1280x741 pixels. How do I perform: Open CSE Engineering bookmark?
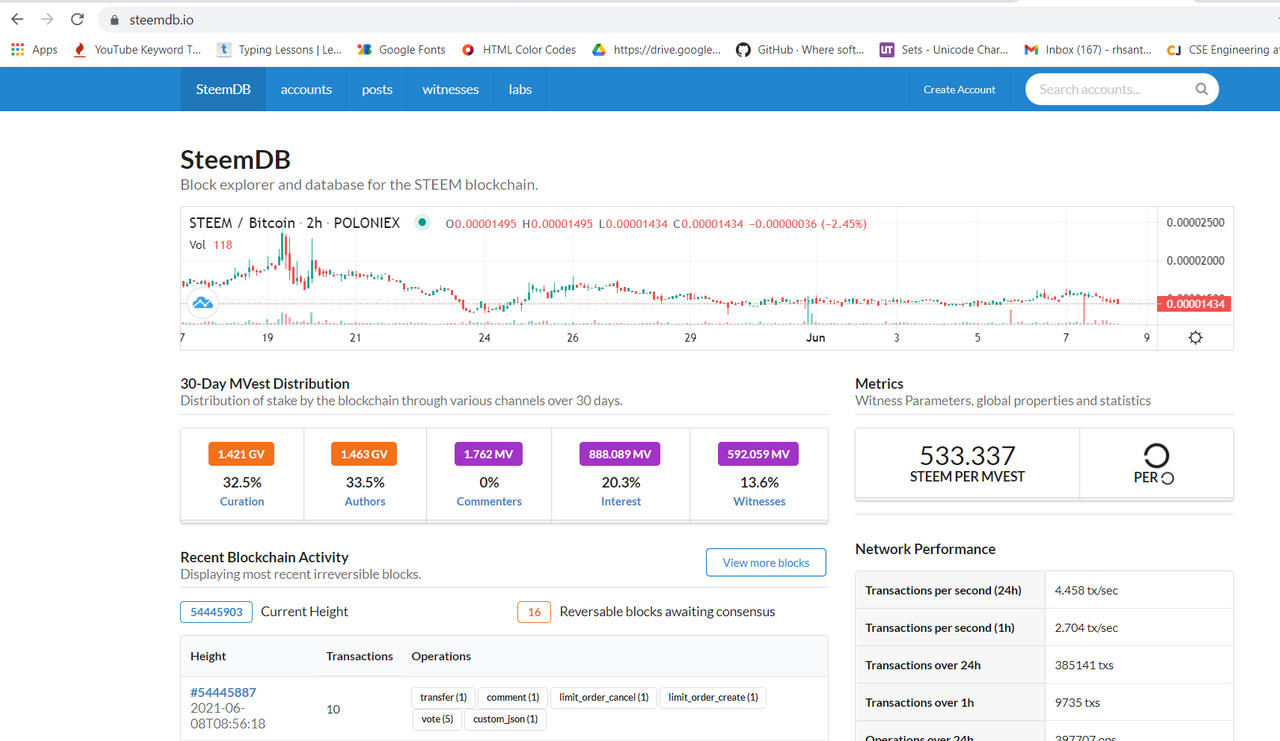(x=1223, y=49)
